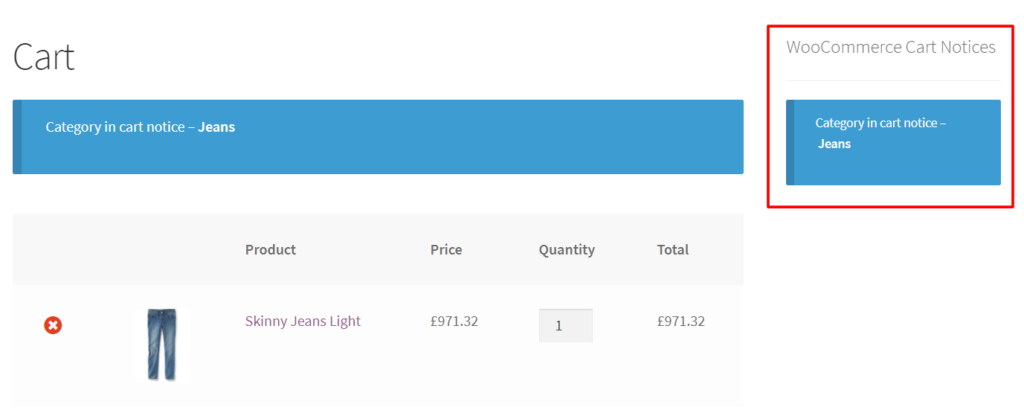1024x416 pixels.
Task: Click bold Jeans in the wide notice banner
Action: 216,127
